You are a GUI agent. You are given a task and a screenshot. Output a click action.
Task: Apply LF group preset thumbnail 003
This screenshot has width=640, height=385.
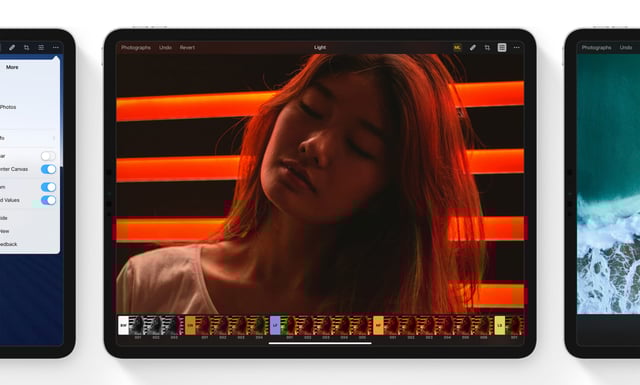point(326,325)
